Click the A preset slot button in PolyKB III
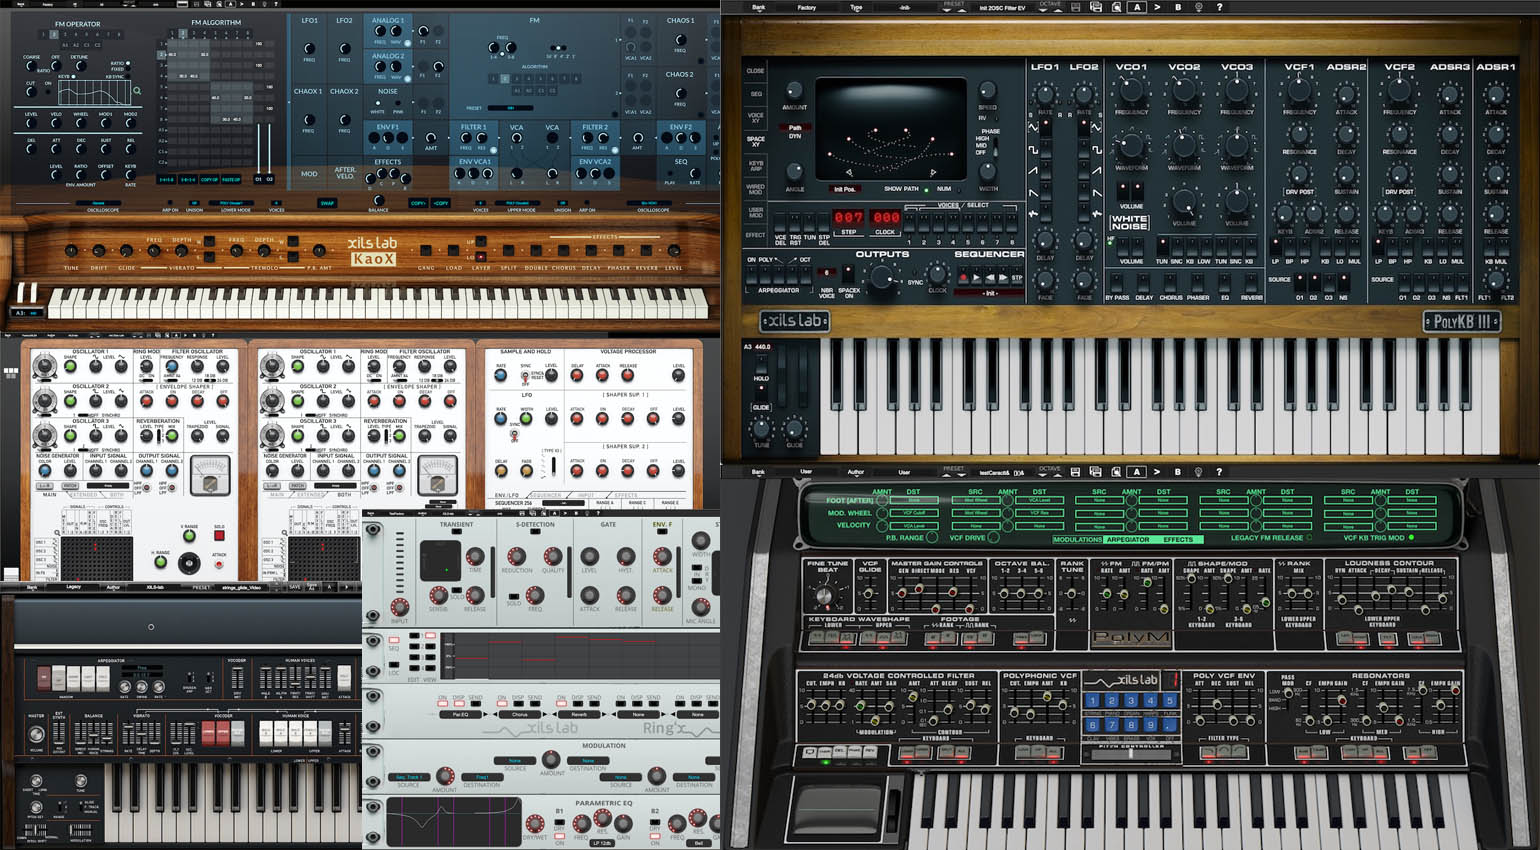Viewport: 1540px width, 850px height. click(1137, 7)
